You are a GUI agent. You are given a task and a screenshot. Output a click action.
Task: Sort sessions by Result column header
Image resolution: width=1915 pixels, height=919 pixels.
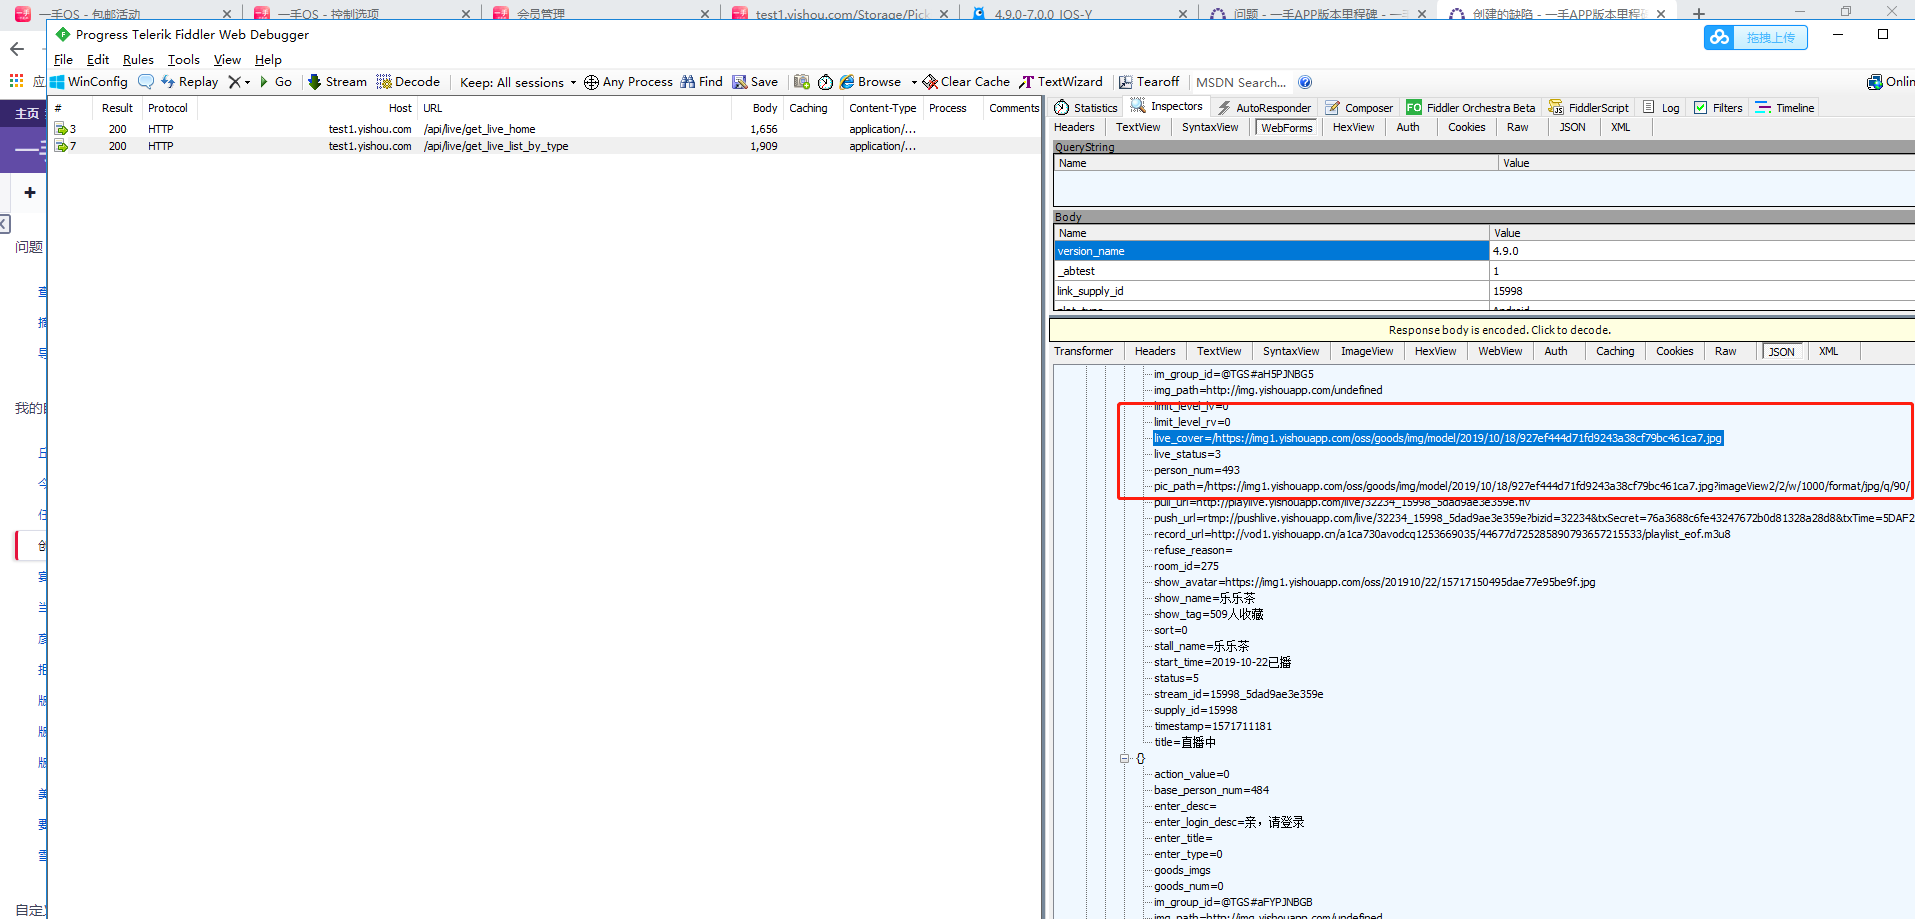tap(117, 108)
